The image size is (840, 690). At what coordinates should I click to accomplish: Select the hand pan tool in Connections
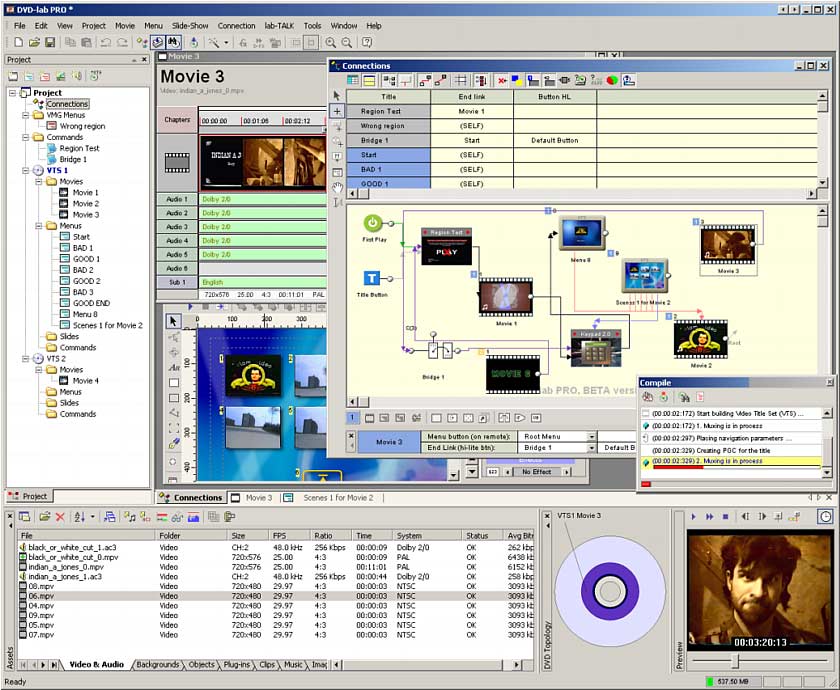(337, 187)
